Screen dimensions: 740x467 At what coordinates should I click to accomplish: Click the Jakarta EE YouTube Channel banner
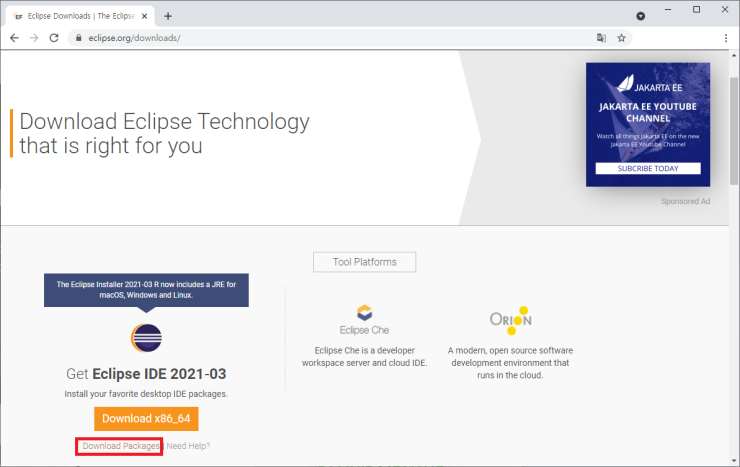[x=648, y=115]
